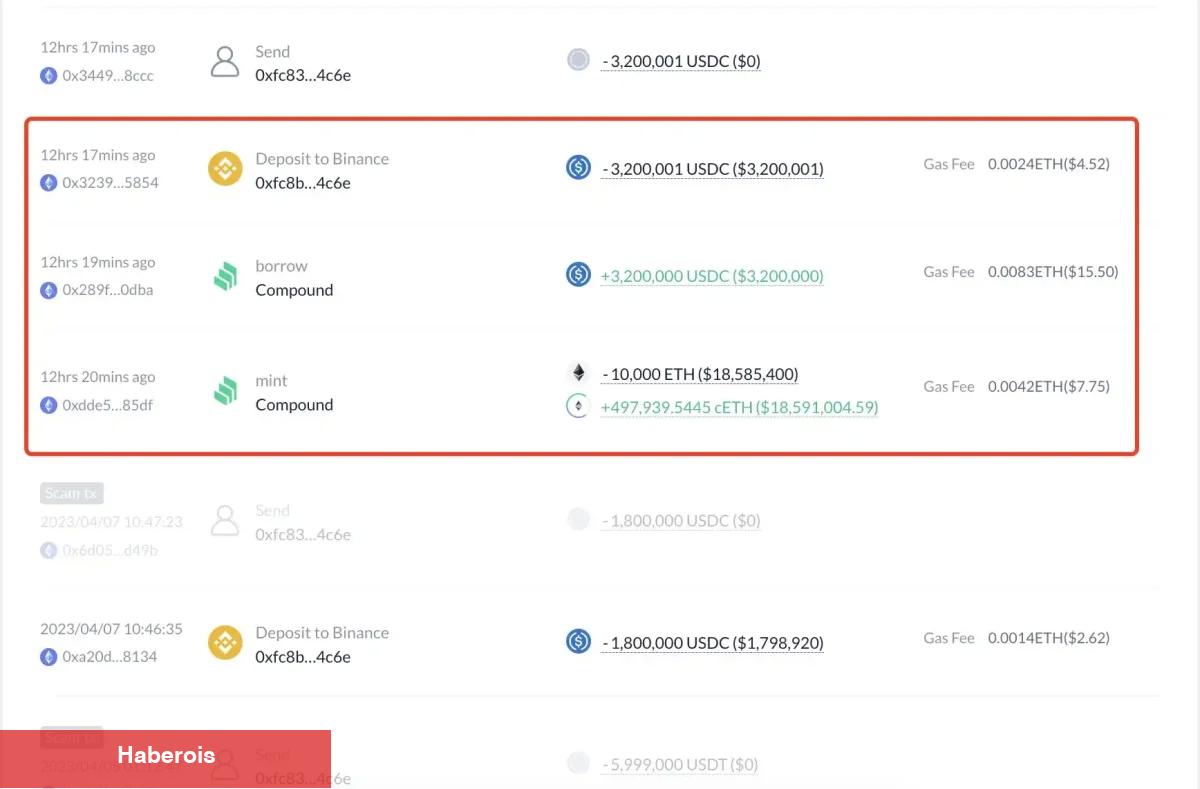Click address 0xfc8b...4c6e in the 0x3239...5854 deposit row
Image resolution: width=1200 pixels, height=789 pixels.
pyautogui.click(x=303, y=183)
